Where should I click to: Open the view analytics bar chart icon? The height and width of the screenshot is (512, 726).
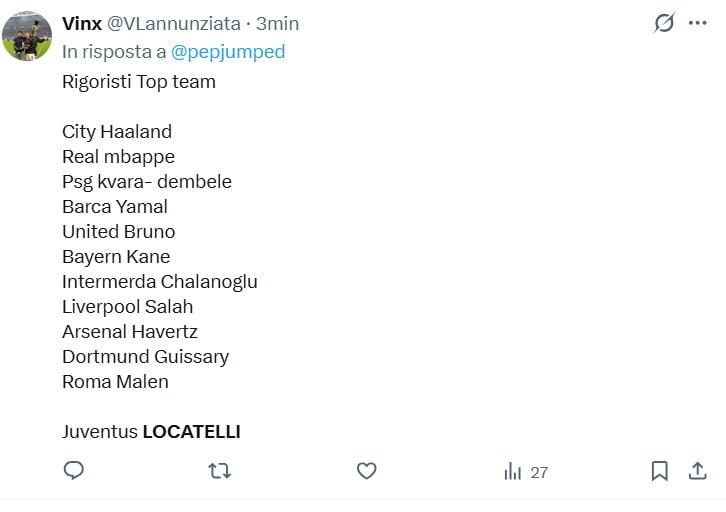pos(513,471)
